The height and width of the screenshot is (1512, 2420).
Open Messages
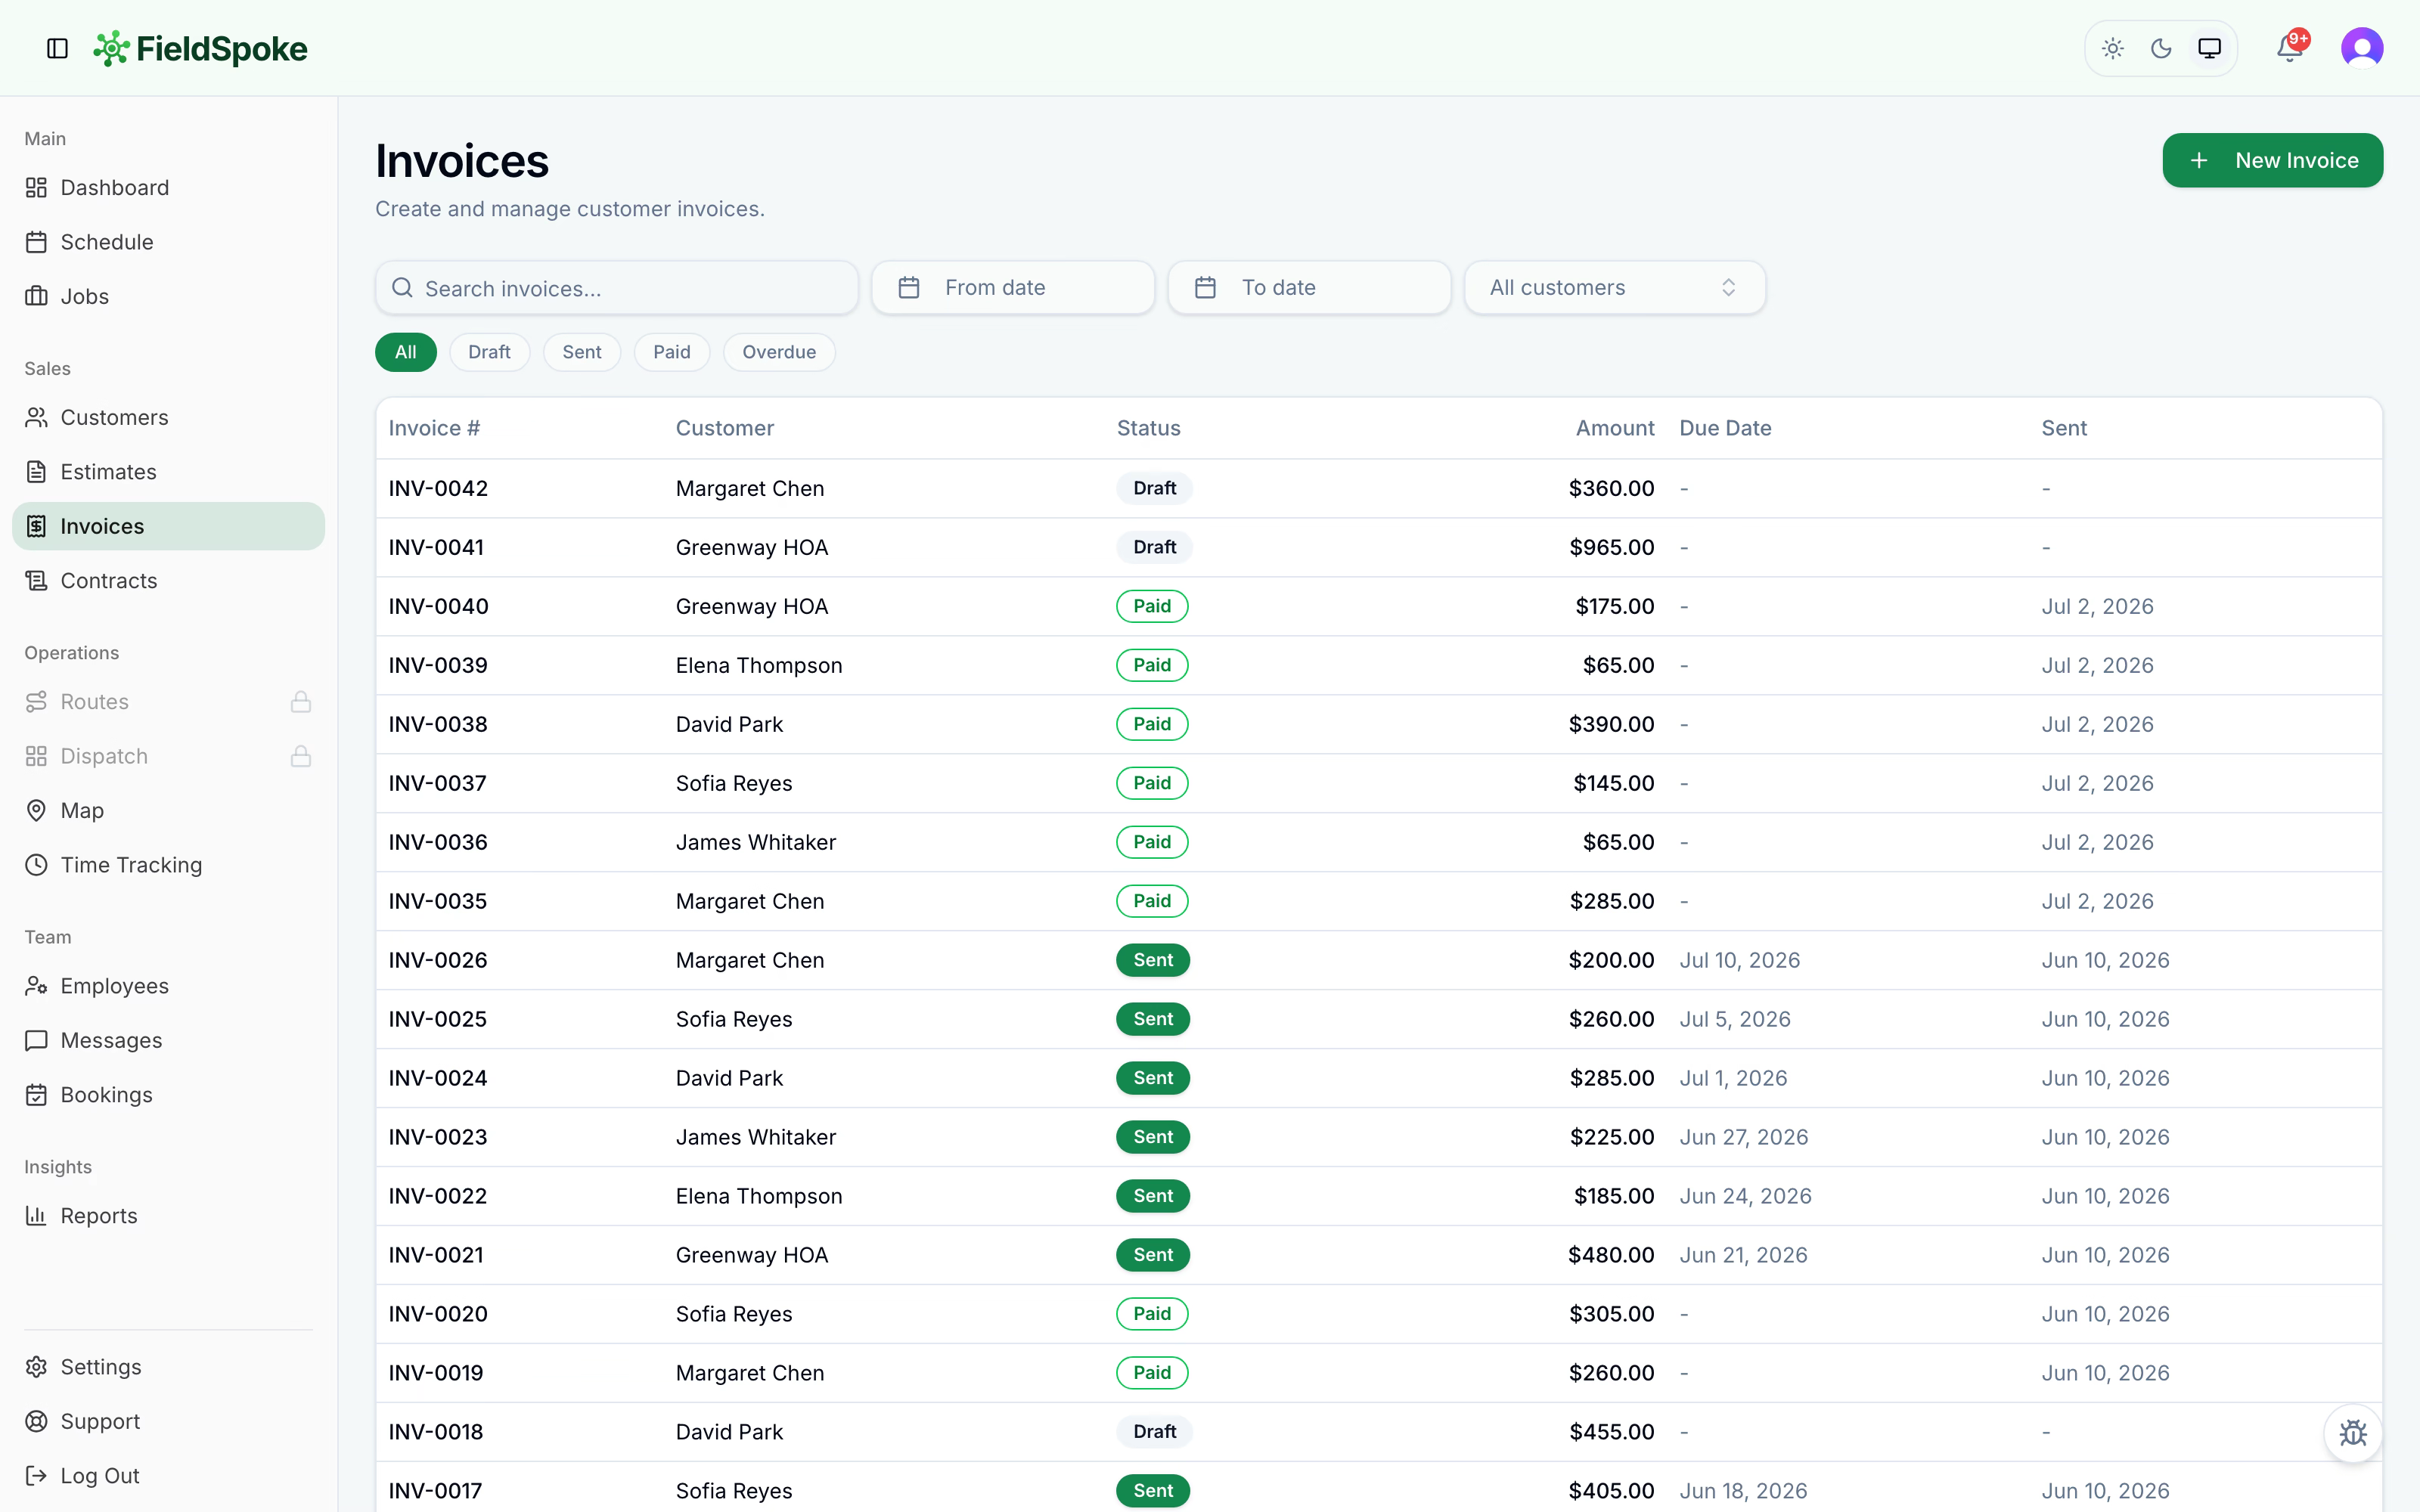point(168,1041)
